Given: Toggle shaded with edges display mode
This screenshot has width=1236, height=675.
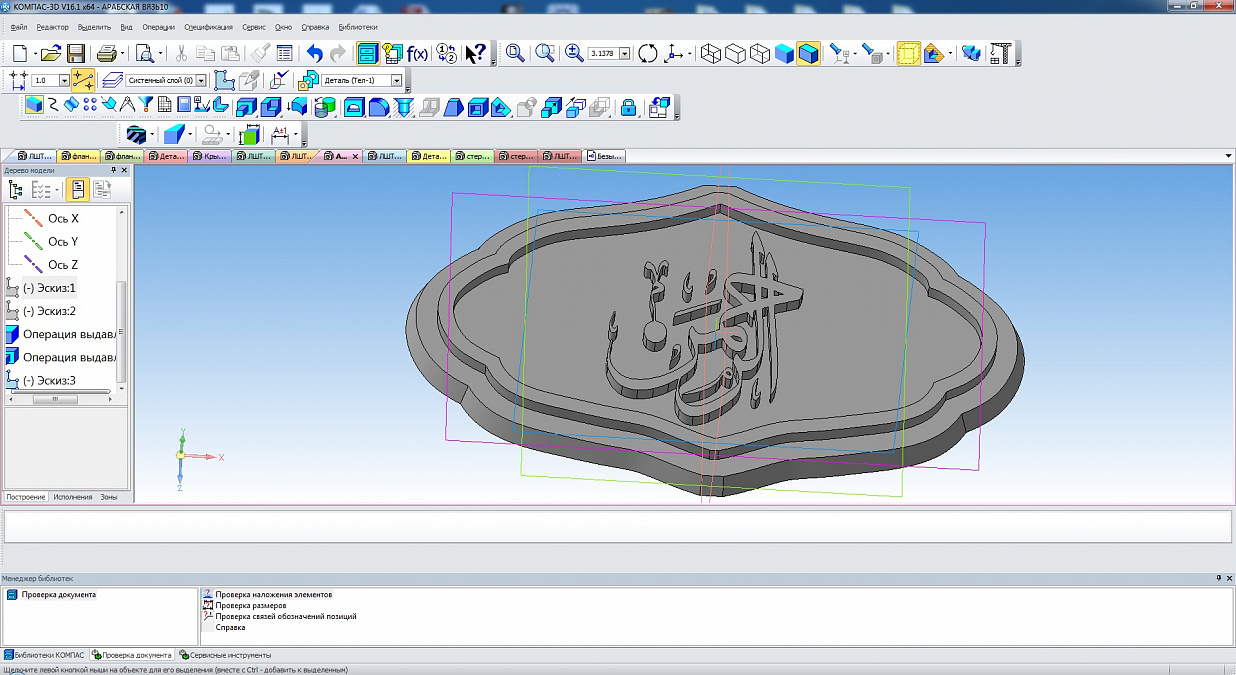Looking at the screenshot, I should point(808,54).
